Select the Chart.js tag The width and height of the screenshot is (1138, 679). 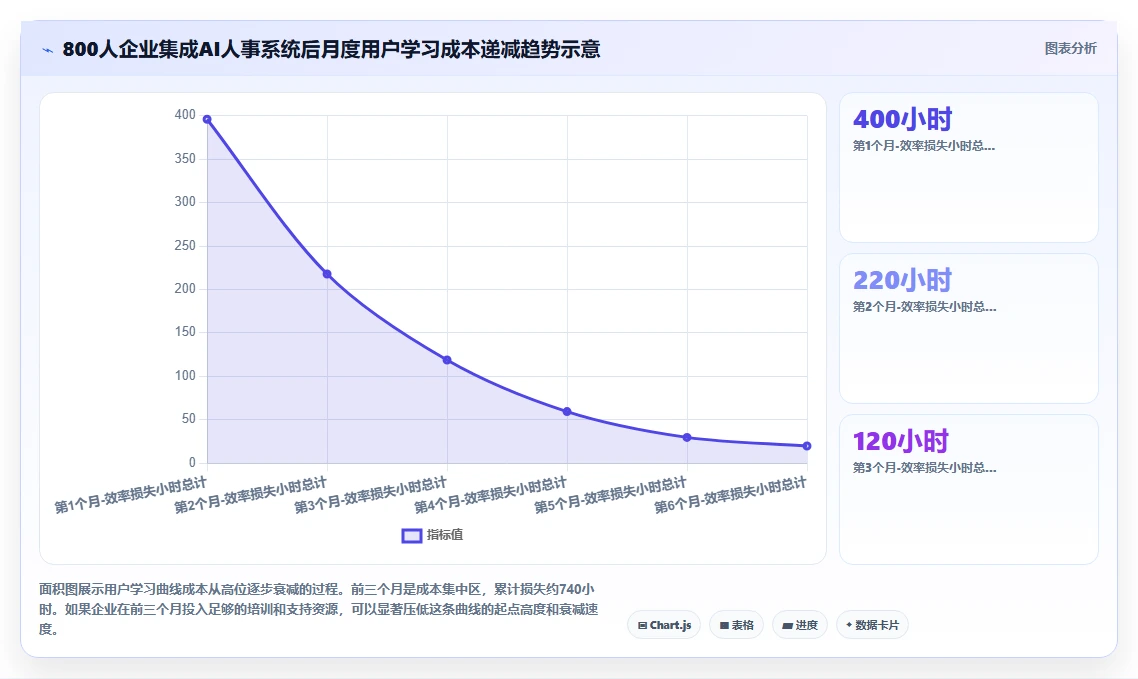[664, 625]
